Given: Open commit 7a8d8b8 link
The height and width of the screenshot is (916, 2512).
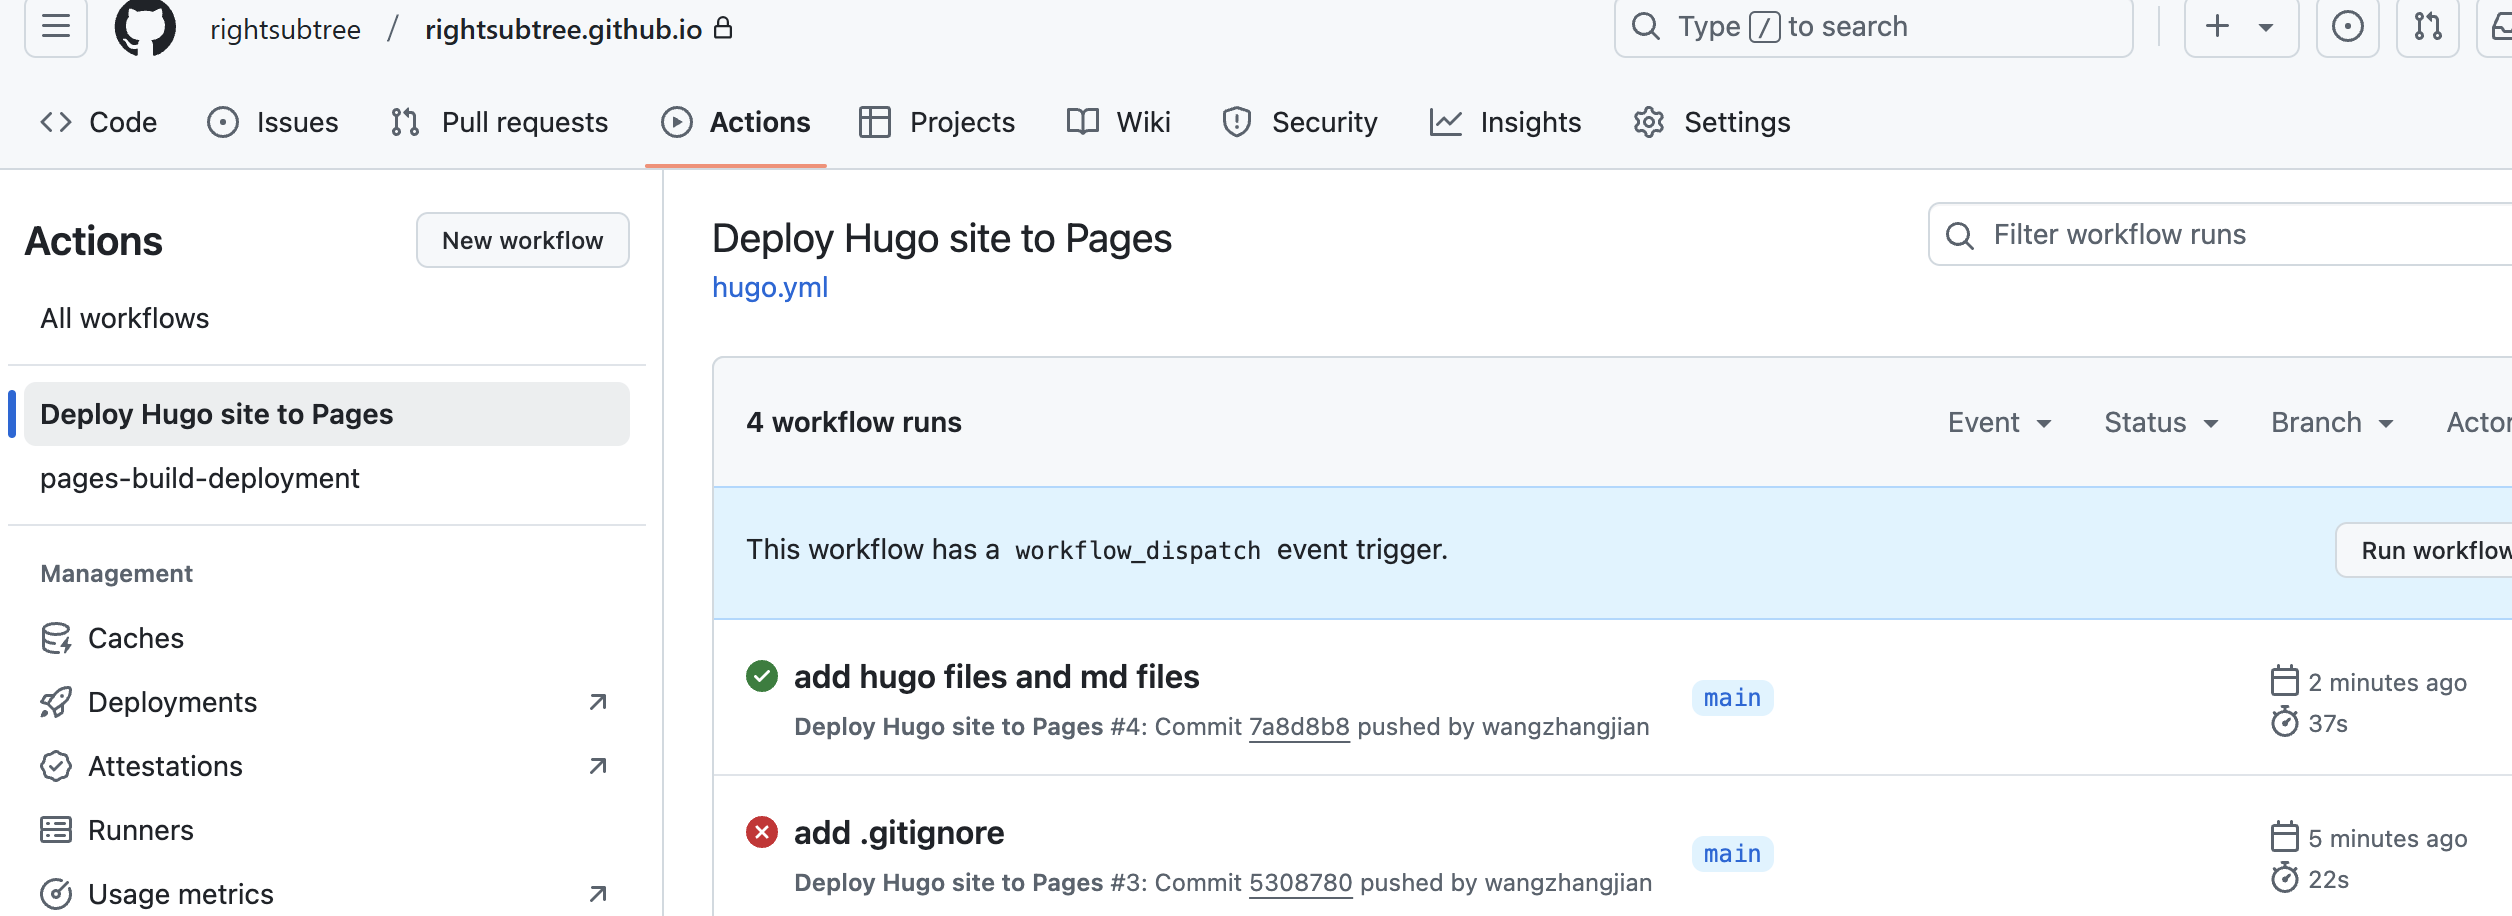Looking at the screenshot, I should 1299,727.
